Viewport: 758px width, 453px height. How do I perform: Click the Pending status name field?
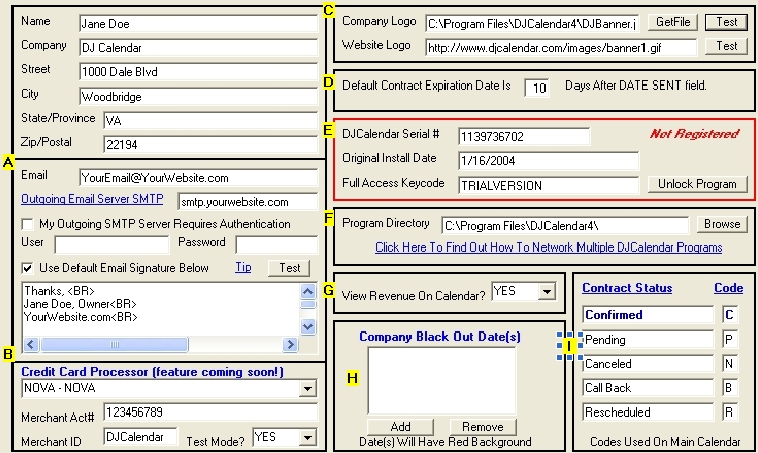648,340
